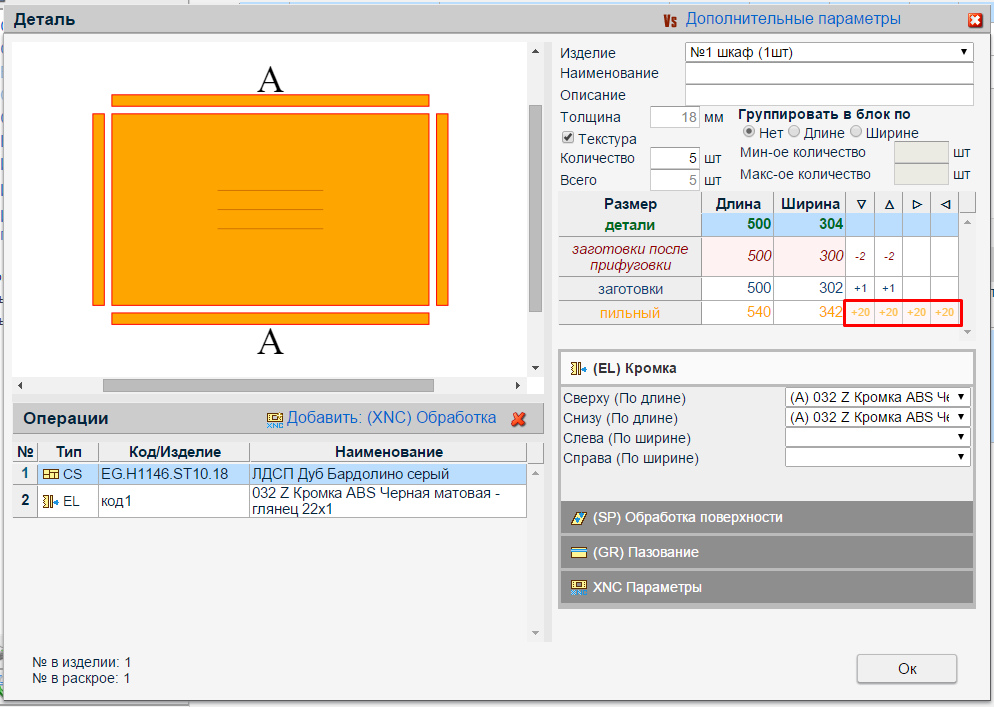The width and height of the screenshot is (994, 707).
Task: Open the Слева (По ширине) edge dropdown
Action: coord(878,438)
